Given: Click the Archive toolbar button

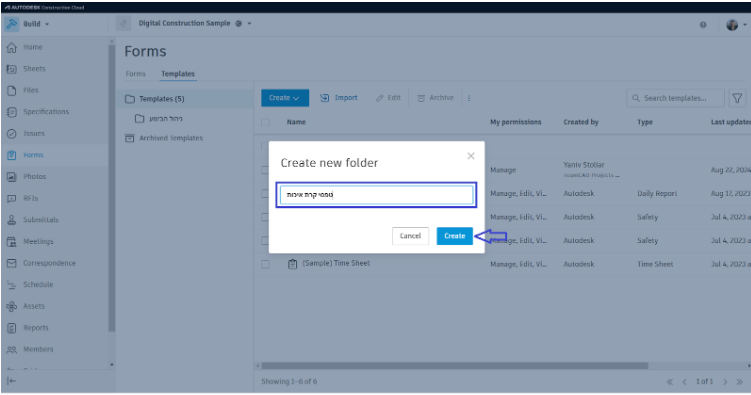Looking at the screenshot, I should (435, 98).
